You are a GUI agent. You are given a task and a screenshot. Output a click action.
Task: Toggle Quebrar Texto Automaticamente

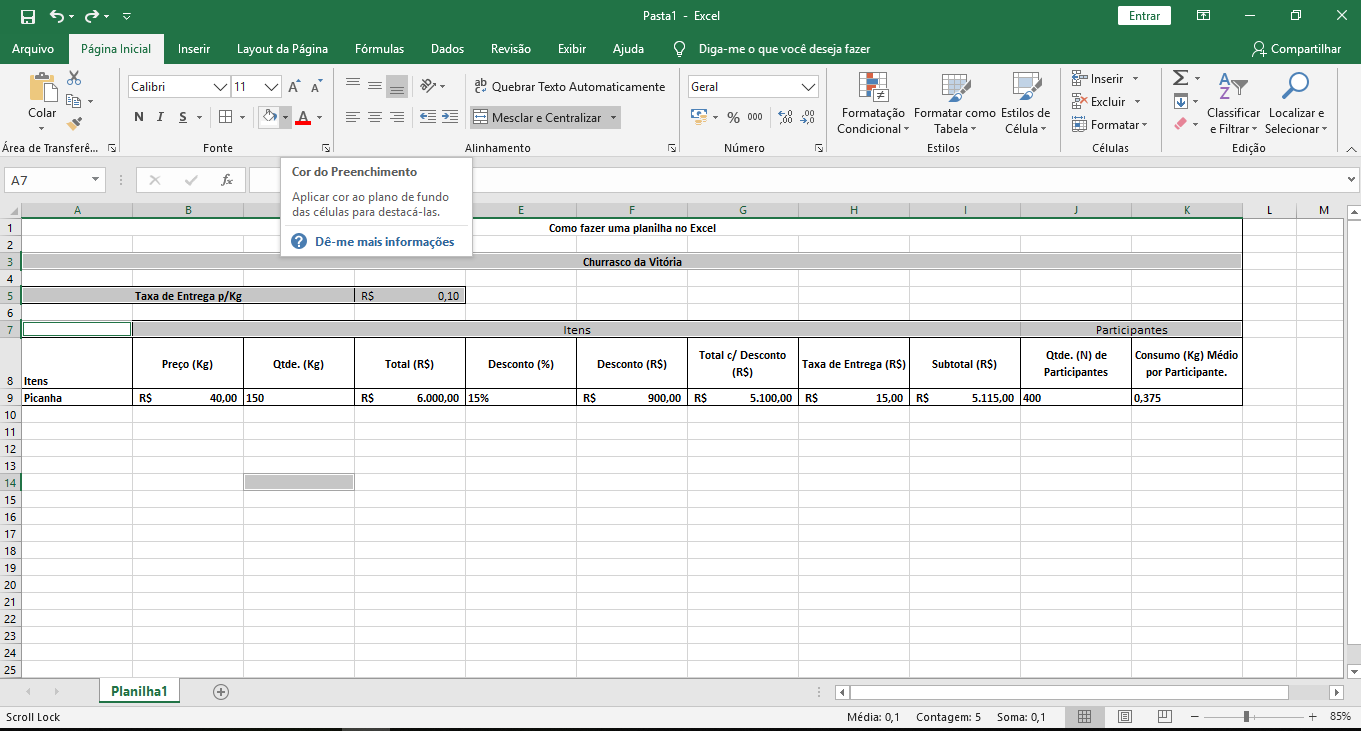[x=569, y=87]
